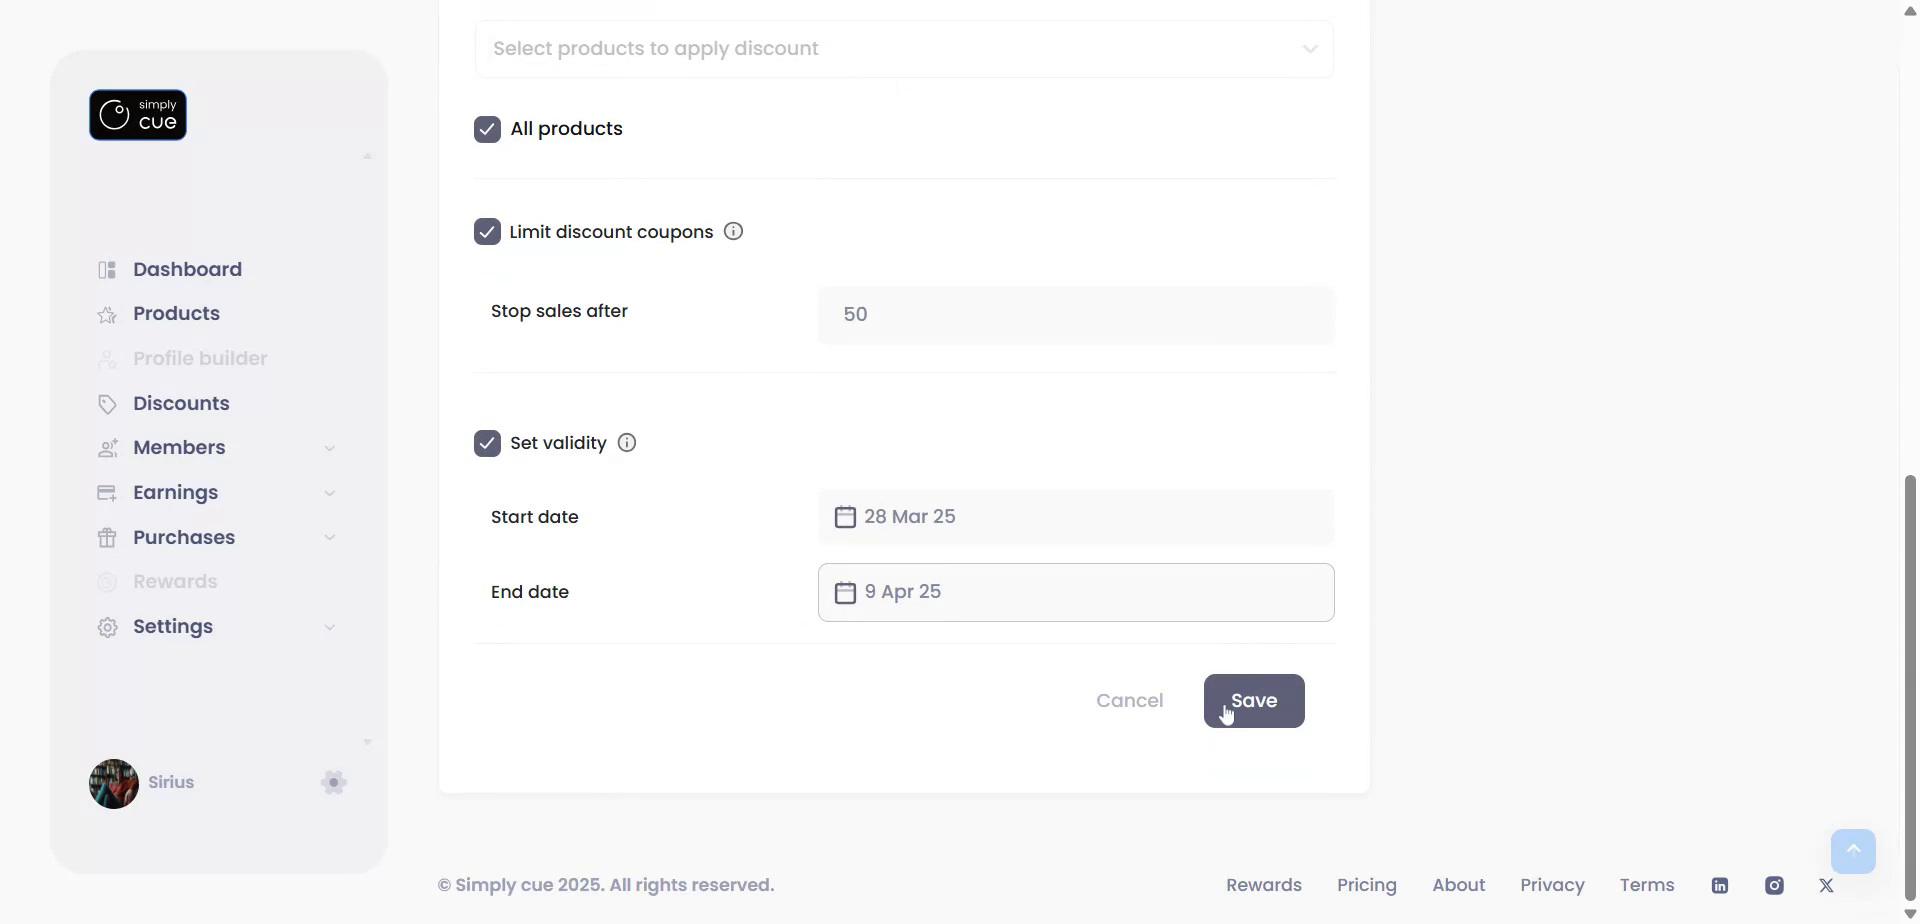The width and height of the screenshot is (1920, 924).
Task: Go to Discounts in the sidebar
Action: click(181, 403)
